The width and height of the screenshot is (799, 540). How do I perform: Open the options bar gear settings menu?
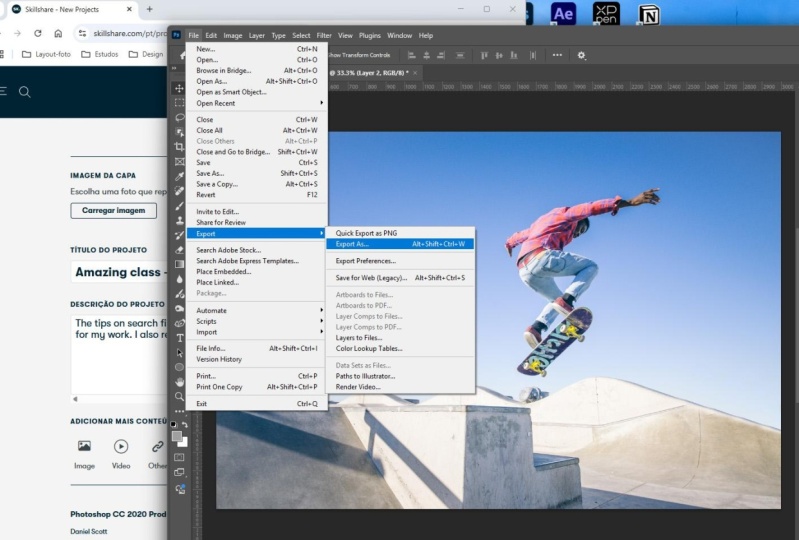[581, 55]
